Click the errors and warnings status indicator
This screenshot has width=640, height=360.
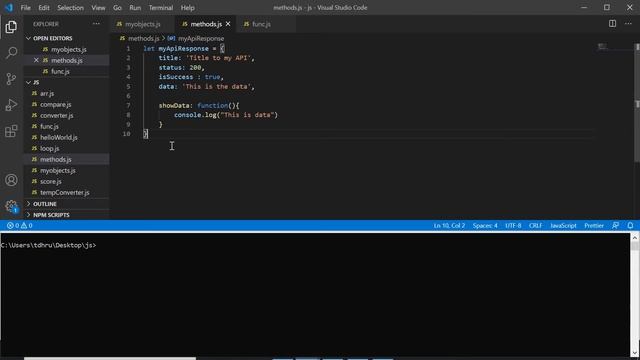(x=20, y=225)
